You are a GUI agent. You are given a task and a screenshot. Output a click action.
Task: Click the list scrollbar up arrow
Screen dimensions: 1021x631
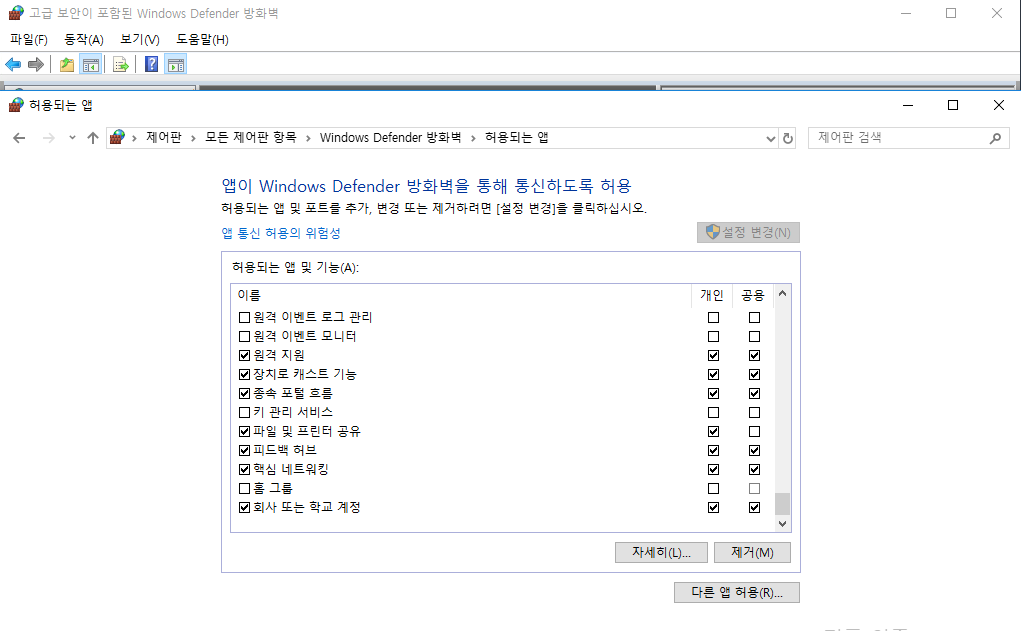783,294
